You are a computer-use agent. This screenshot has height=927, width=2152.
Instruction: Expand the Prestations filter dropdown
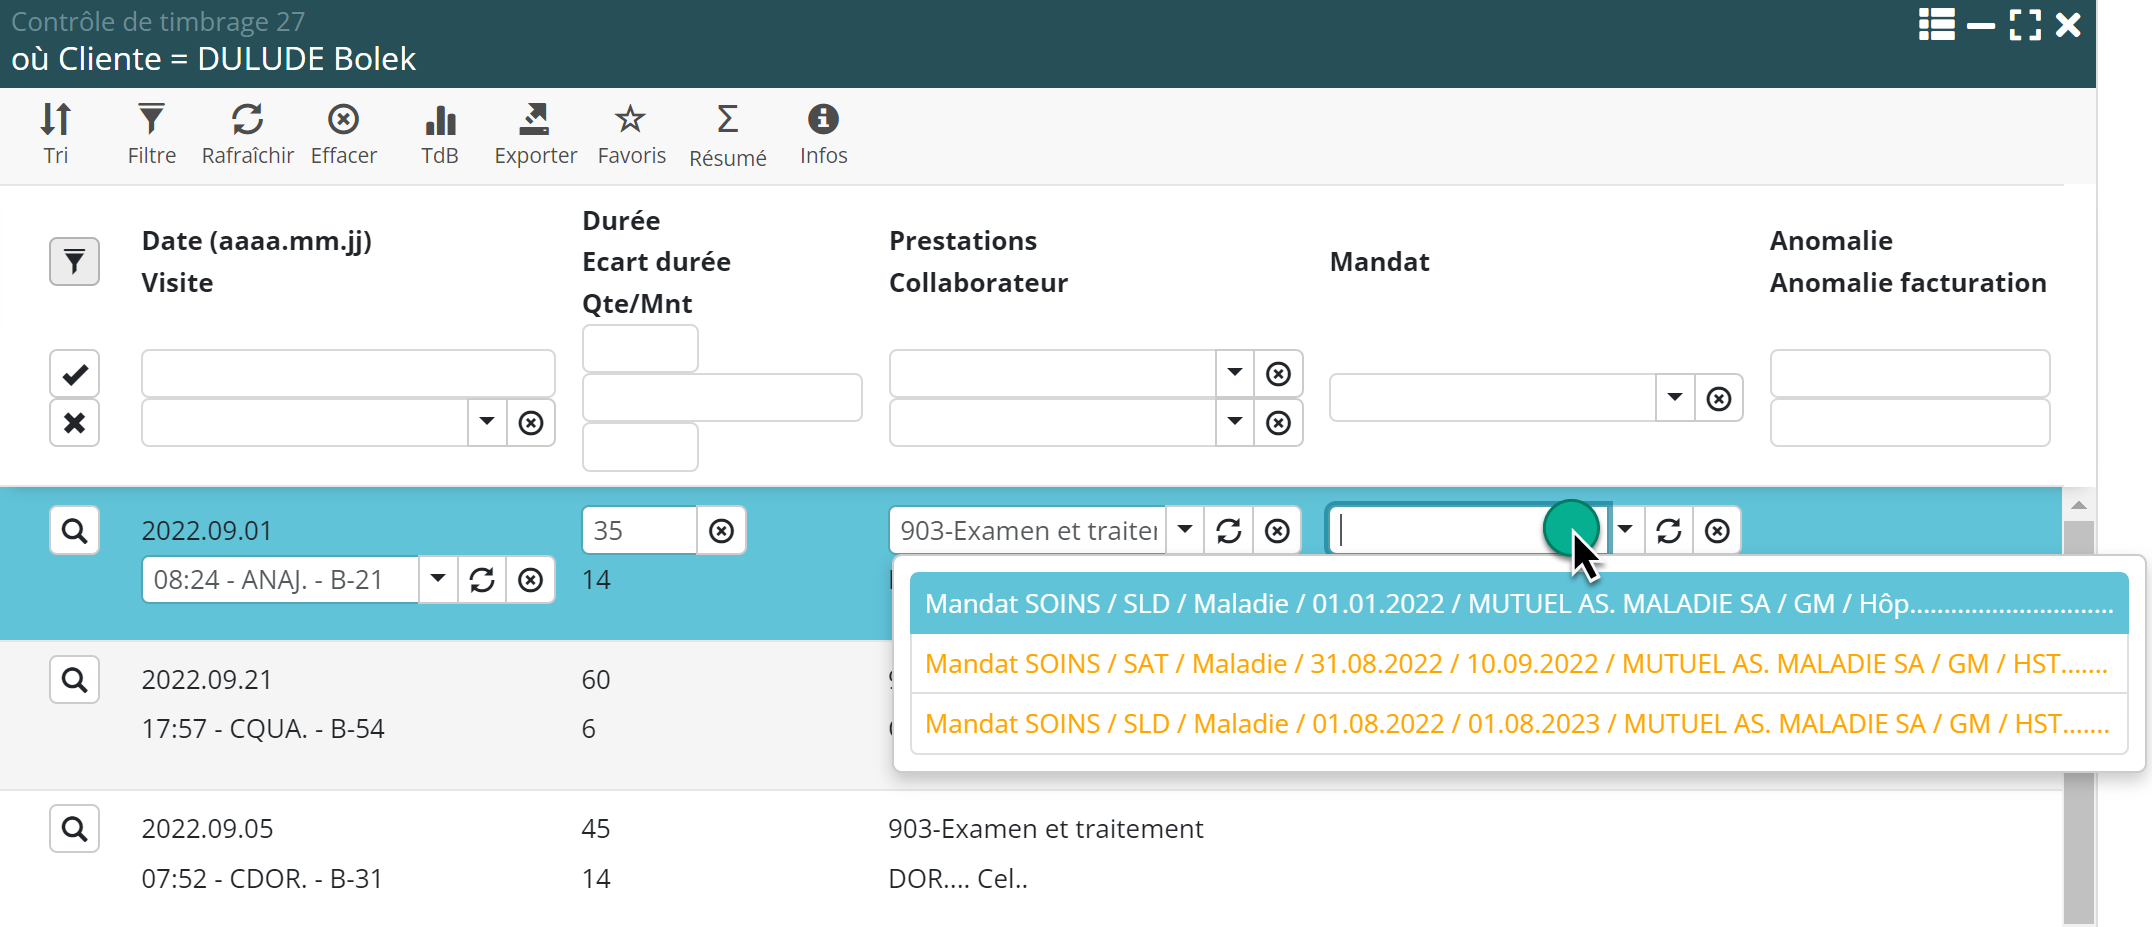coord(1235,373)
